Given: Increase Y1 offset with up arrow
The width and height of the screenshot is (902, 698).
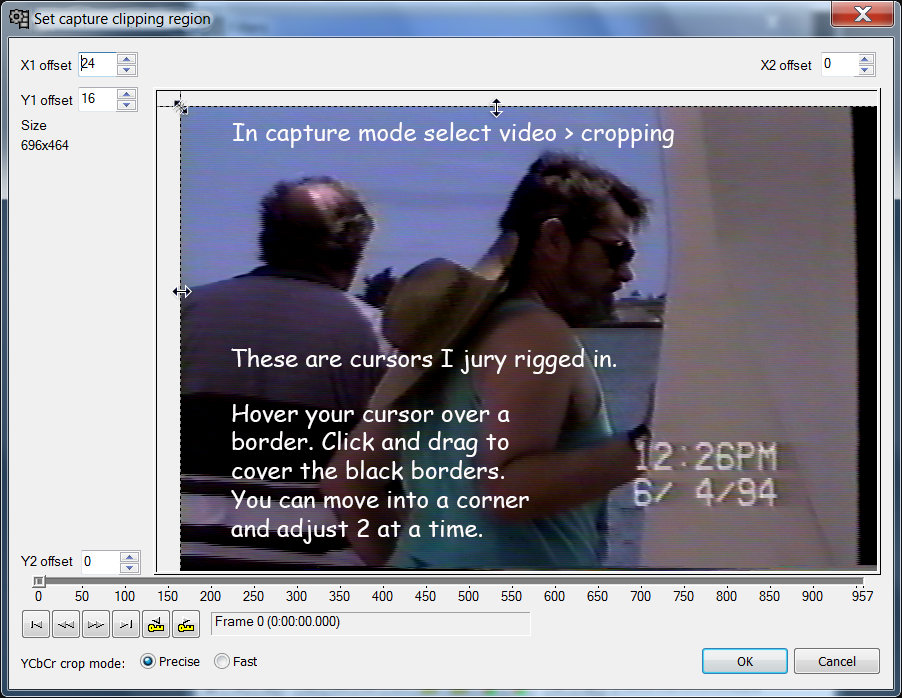Looking at the screenshot, I should tap(127, 93).
